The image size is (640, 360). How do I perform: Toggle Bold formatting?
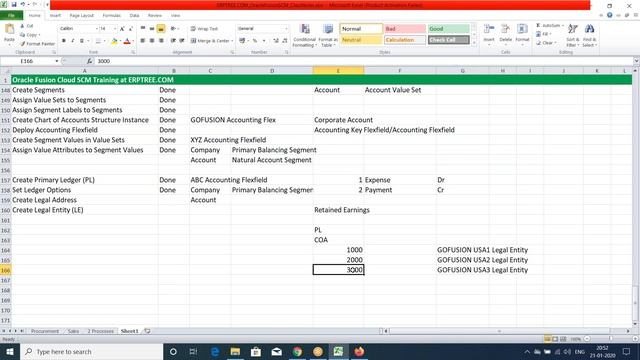(64, 41)
